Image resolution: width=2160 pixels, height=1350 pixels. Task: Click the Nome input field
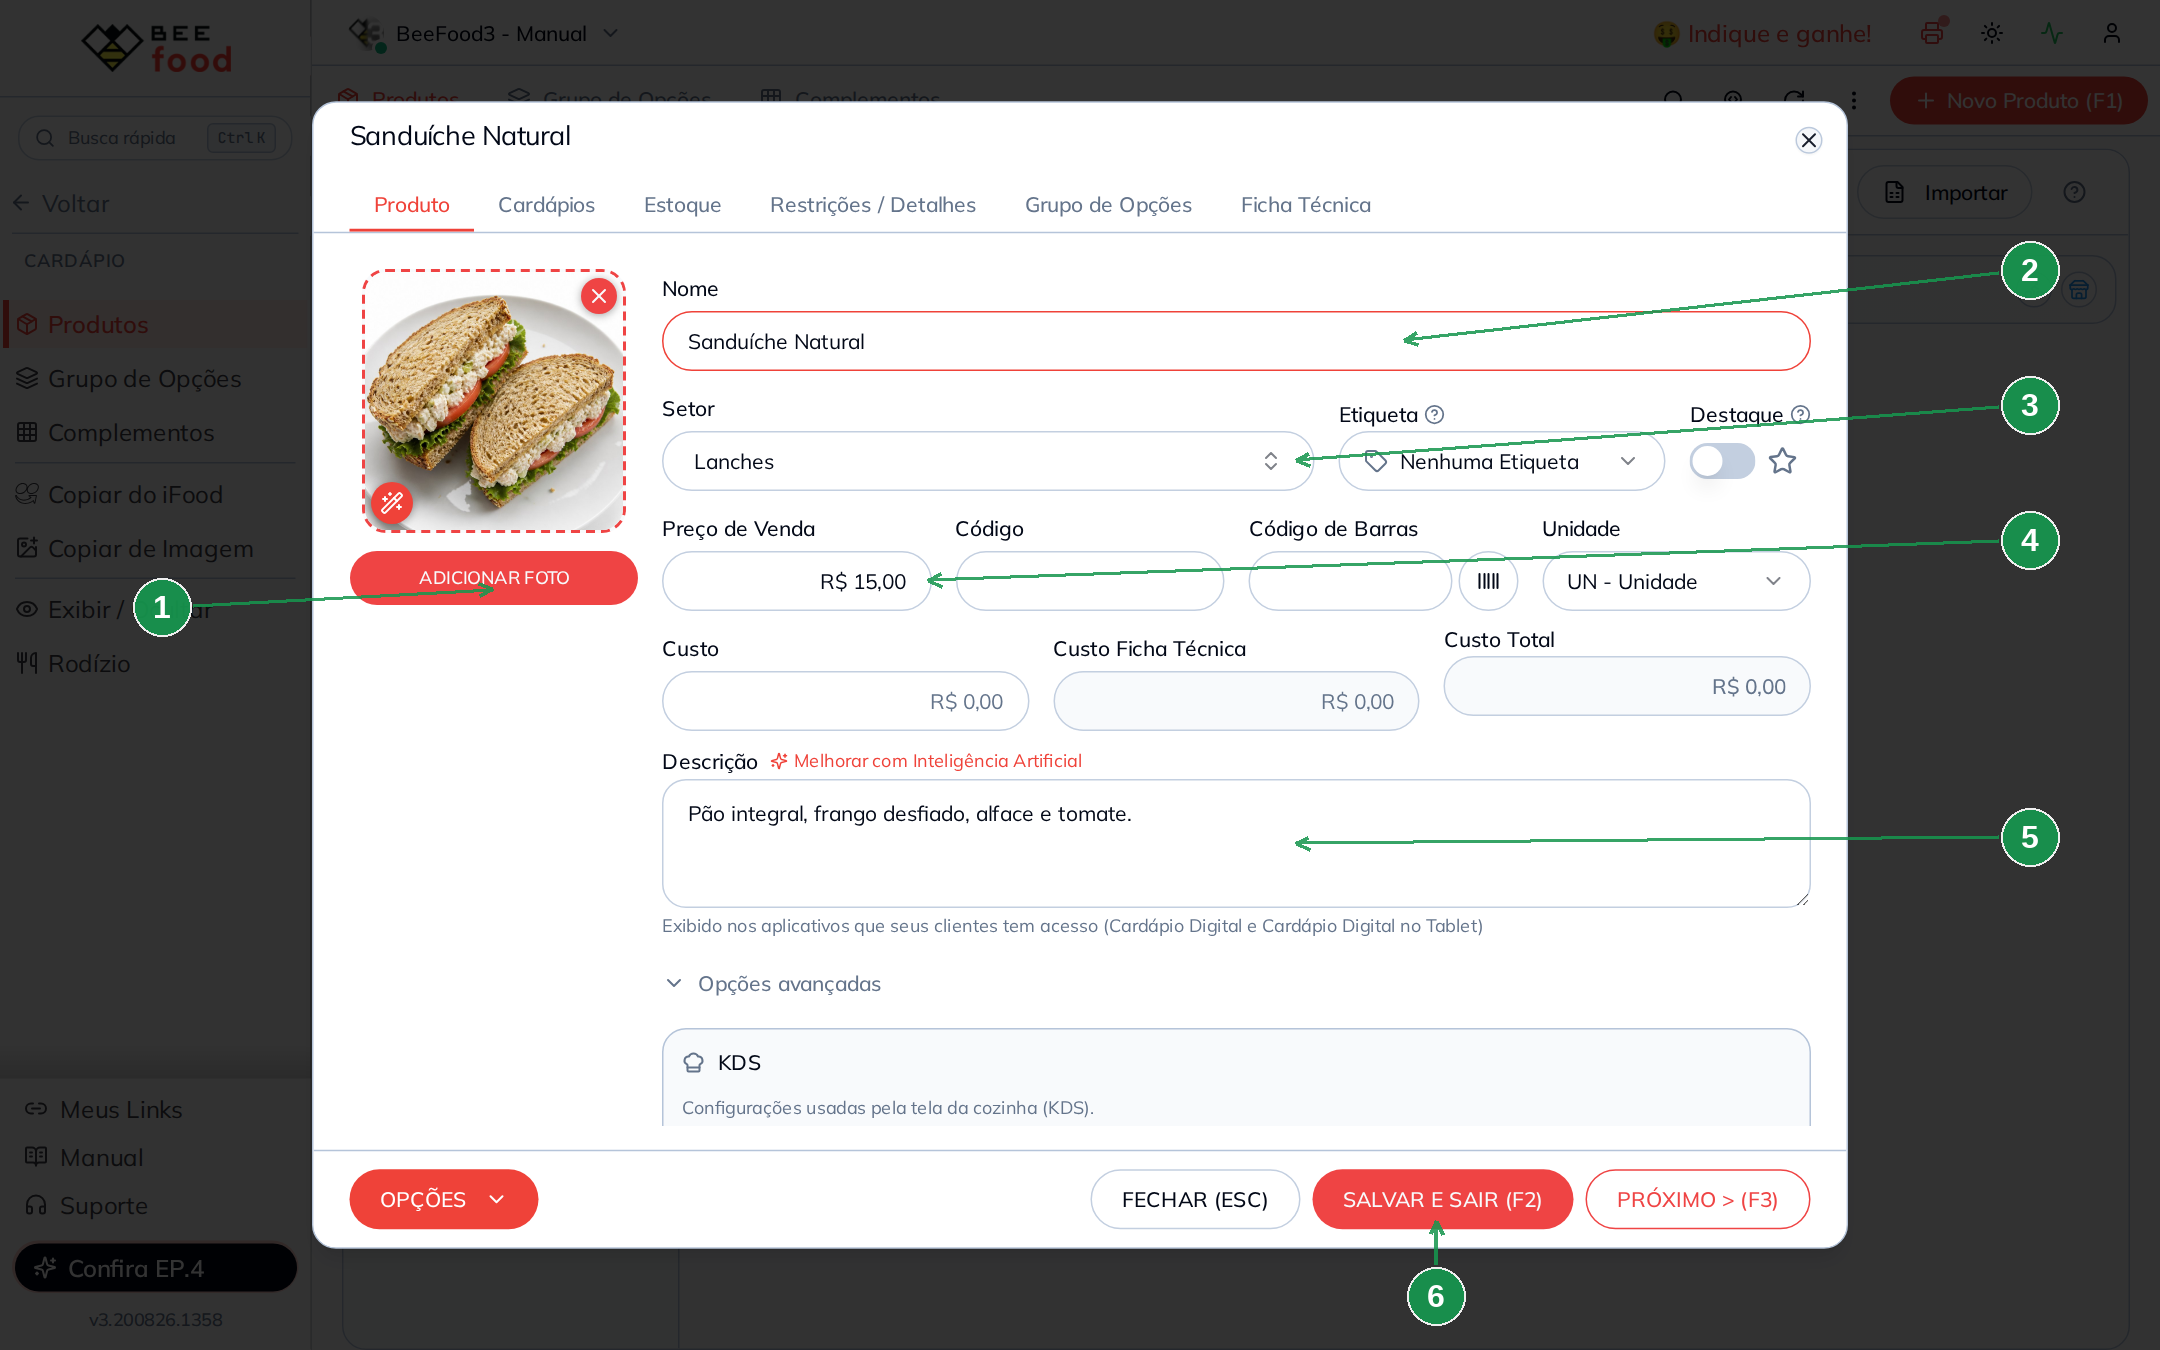click(x=1236, y=341)
